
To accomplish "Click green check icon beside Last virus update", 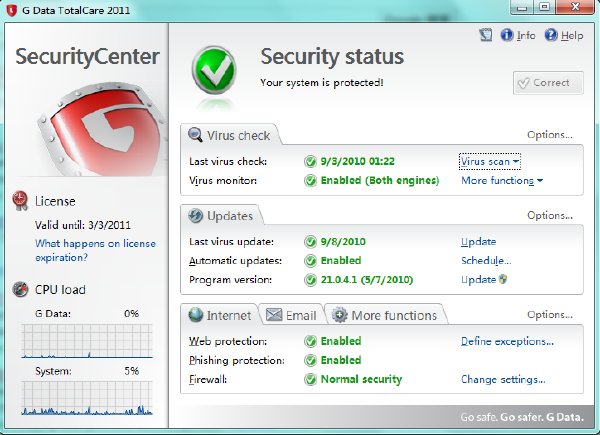I will [x=310, y=242].
